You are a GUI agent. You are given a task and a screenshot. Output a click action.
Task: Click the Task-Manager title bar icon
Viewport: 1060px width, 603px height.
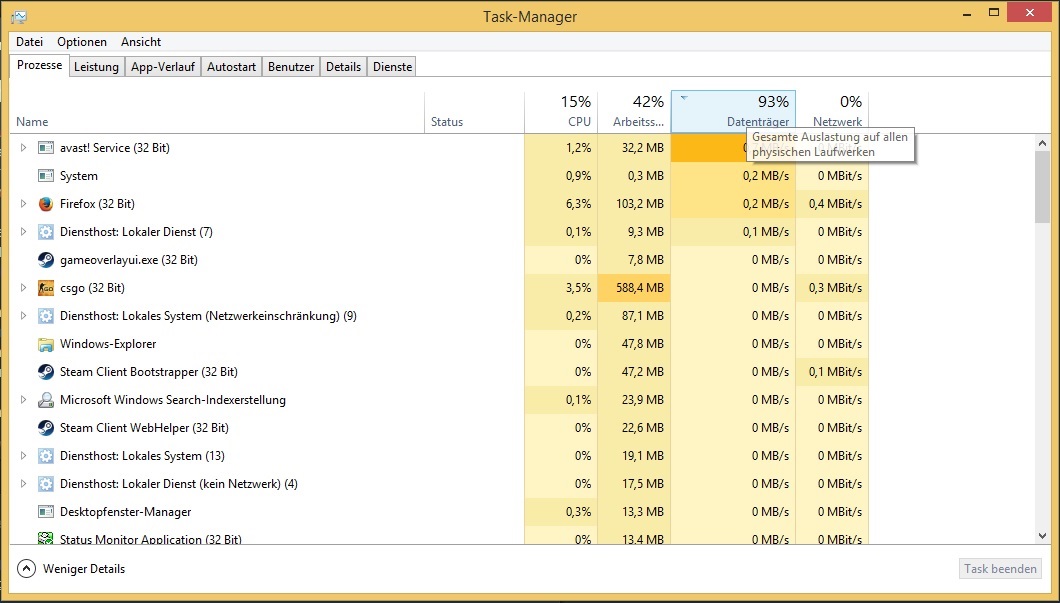coord(19,16)
